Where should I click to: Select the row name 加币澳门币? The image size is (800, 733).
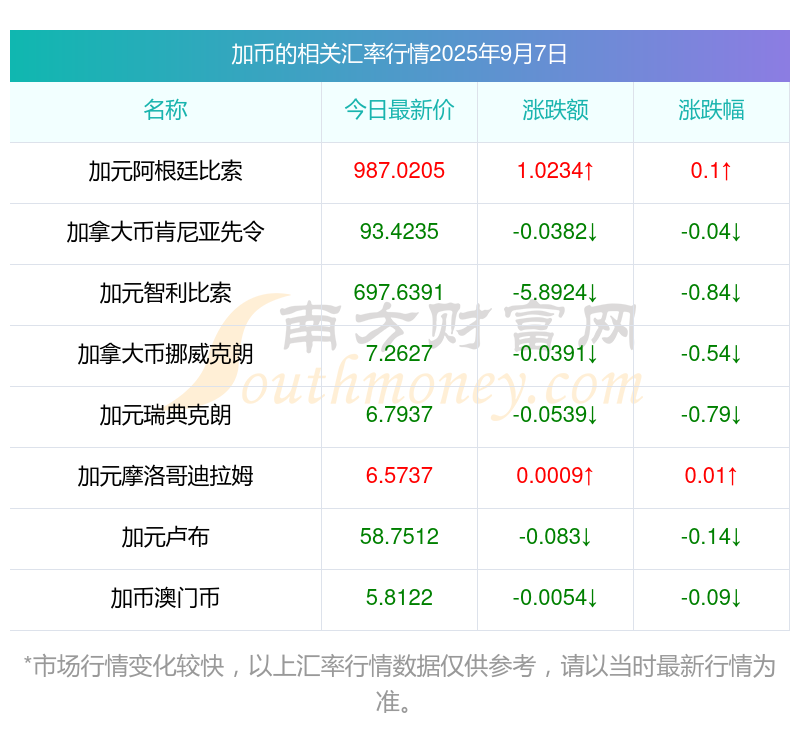pos(165,598)
